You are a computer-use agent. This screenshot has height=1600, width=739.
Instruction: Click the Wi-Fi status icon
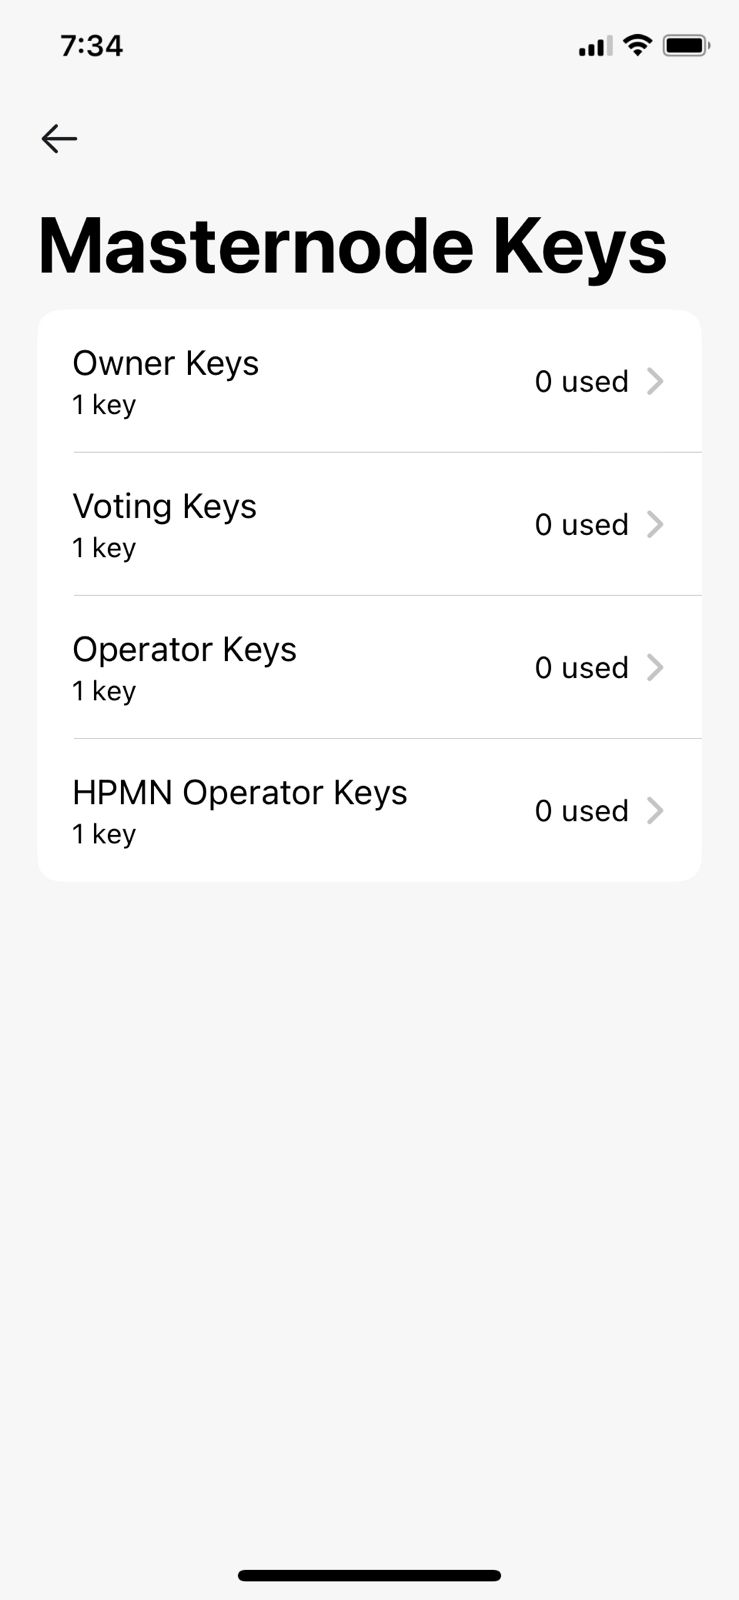click(x=637, y=45)
